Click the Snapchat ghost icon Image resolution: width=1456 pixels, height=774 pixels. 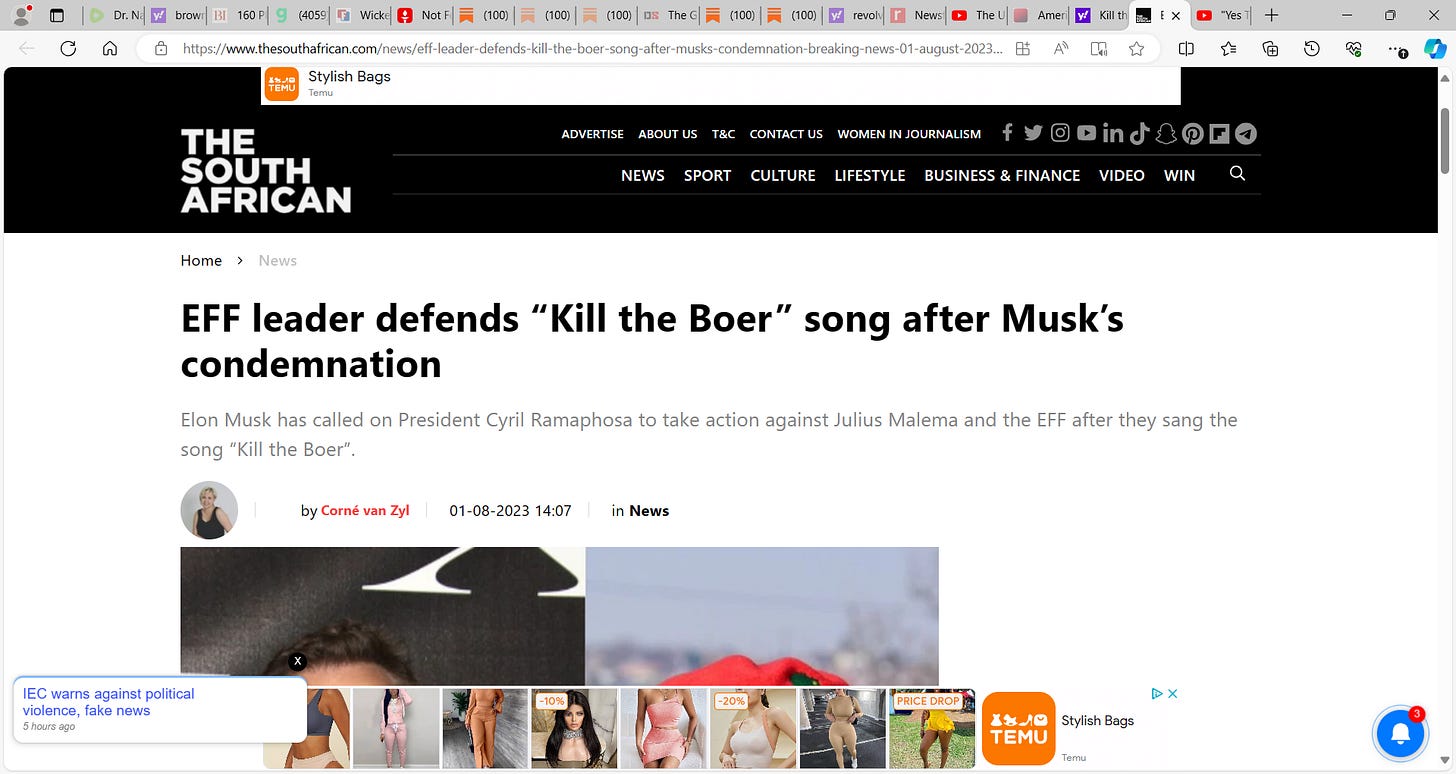[1165, 133]
